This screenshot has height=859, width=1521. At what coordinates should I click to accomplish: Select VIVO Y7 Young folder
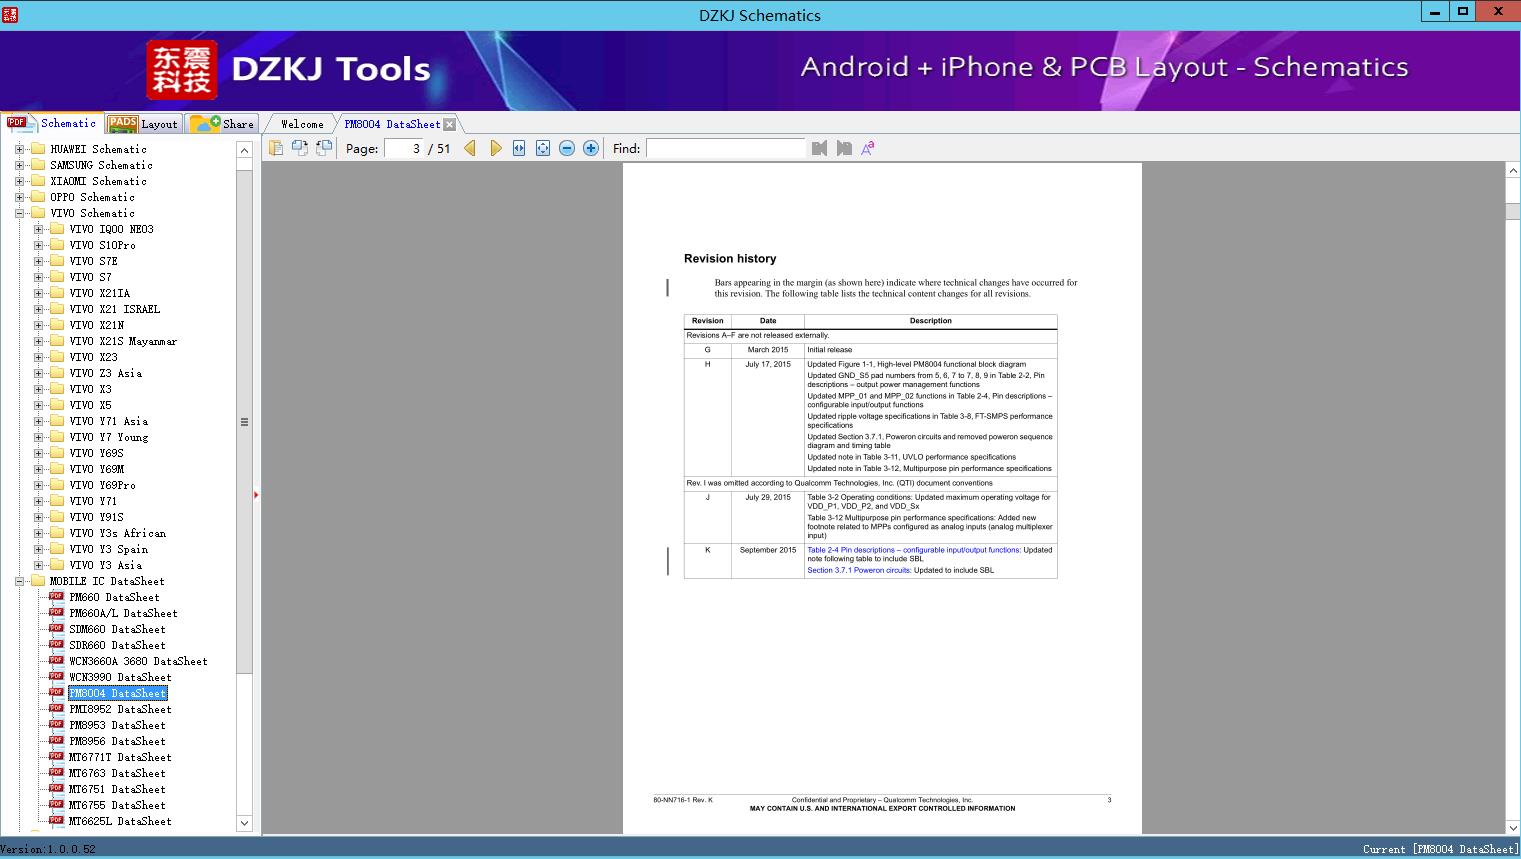point(108,437)
